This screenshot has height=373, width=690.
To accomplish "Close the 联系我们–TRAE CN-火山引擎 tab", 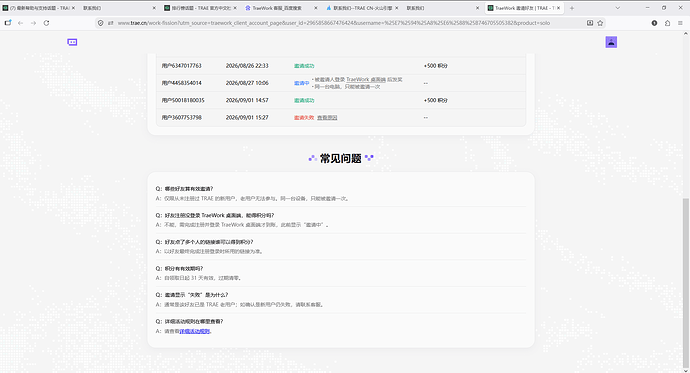I will [x=396, y=8].
